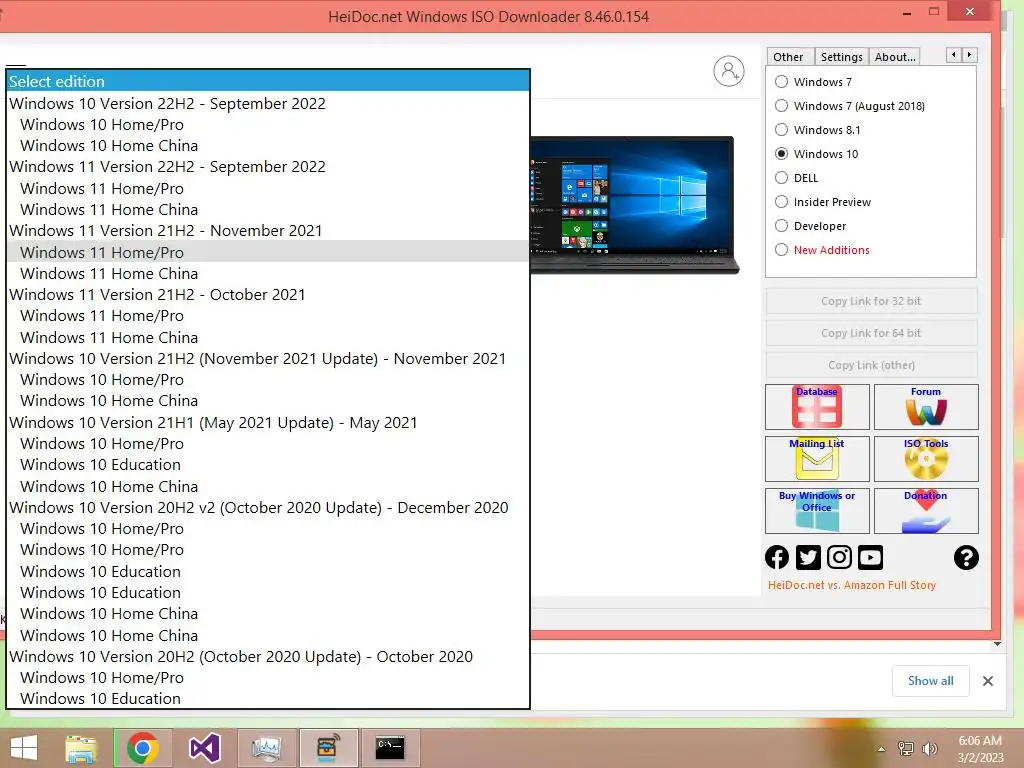Viewport: 1024px width, 768px height.
Task: Open Visual Studio from the taskbar
Action: (x=204, y=748)
